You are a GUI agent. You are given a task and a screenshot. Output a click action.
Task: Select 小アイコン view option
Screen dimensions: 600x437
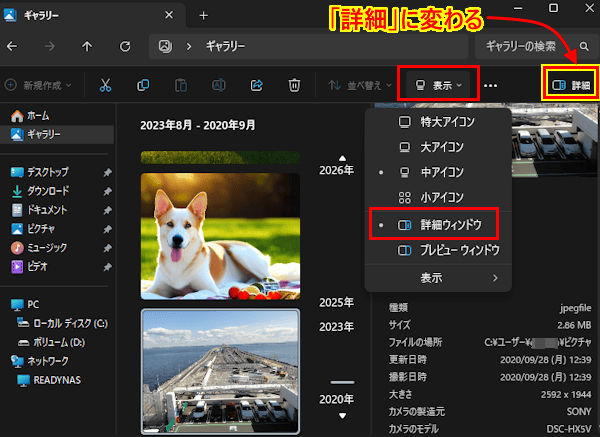tap(438, 197)
